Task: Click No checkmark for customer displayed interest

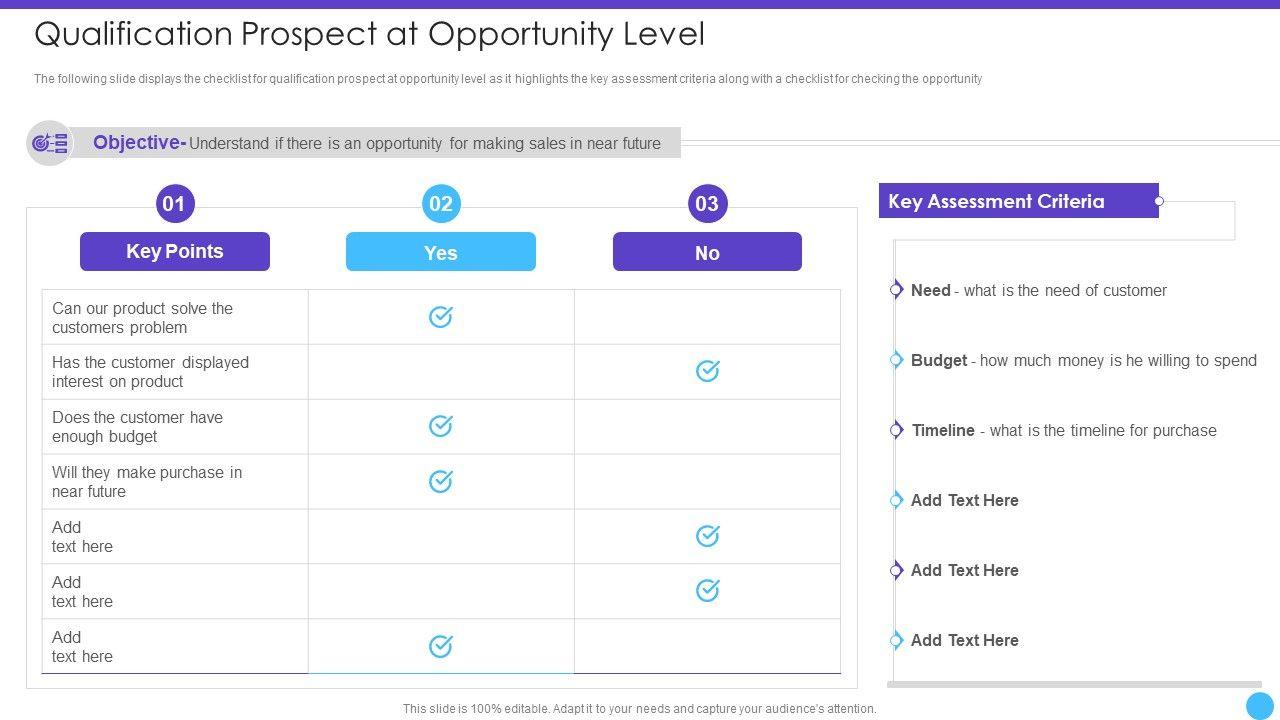Action: pyautogui.click(x=707, y=371)
